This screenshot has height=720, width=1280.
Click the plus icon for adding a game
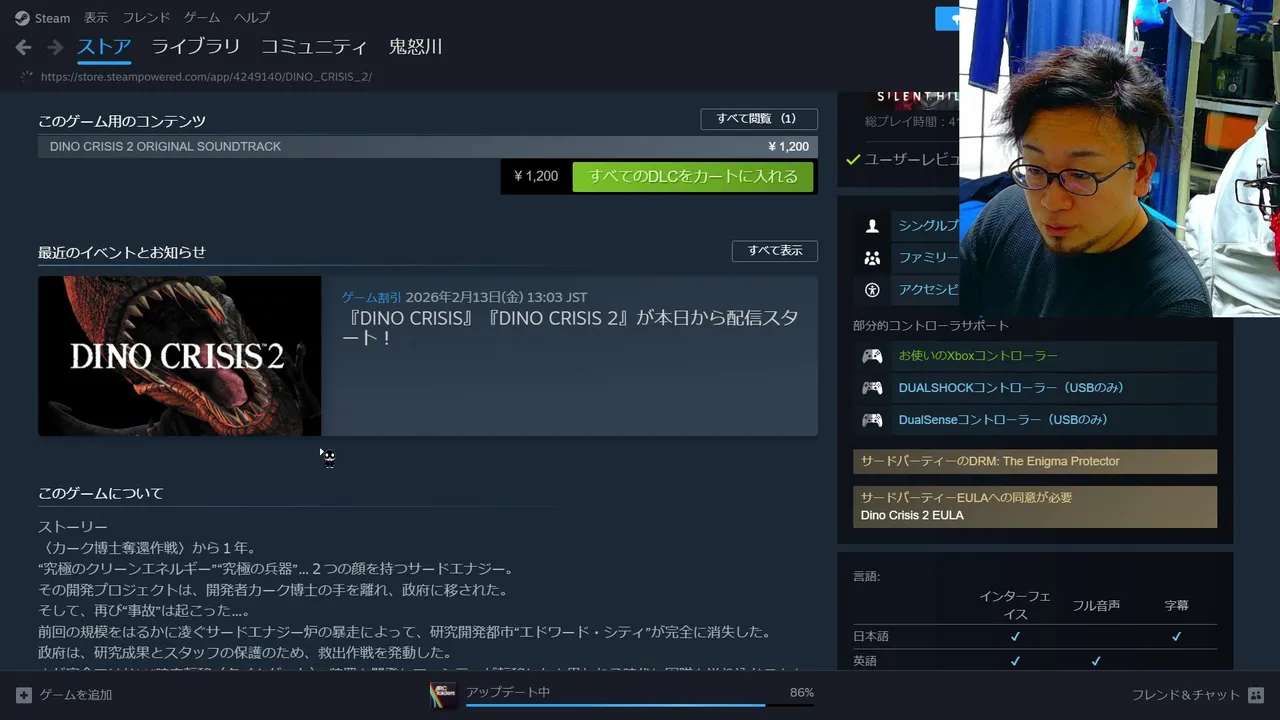(24, 695)
